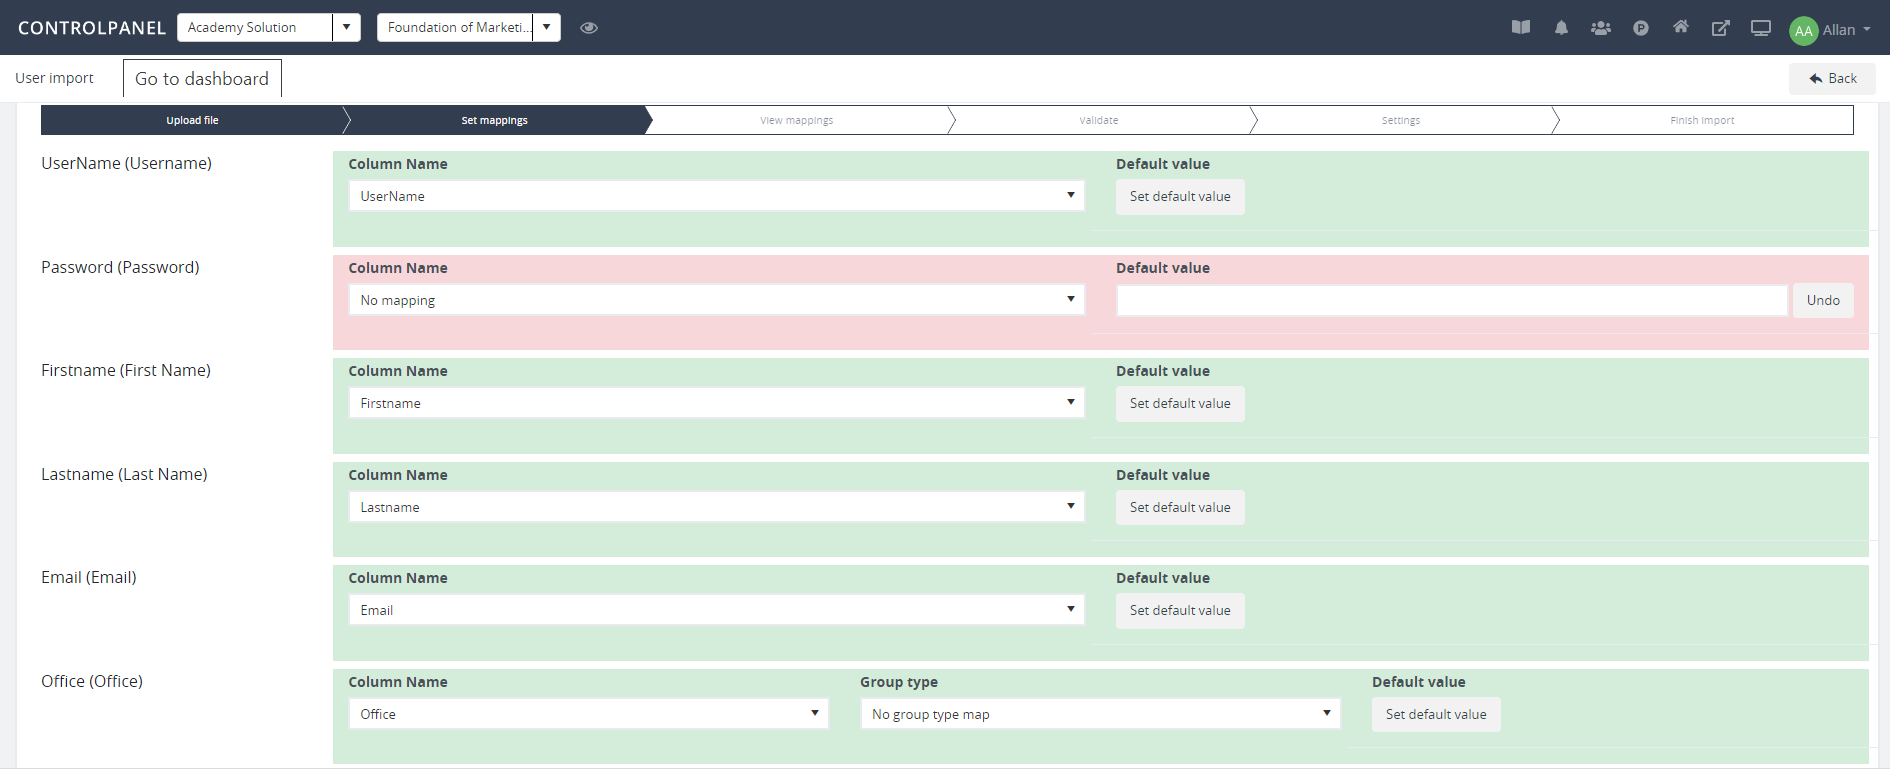Open Office column name dropdown
Screen dimensions: 1890x769
(x=588, y=714)
